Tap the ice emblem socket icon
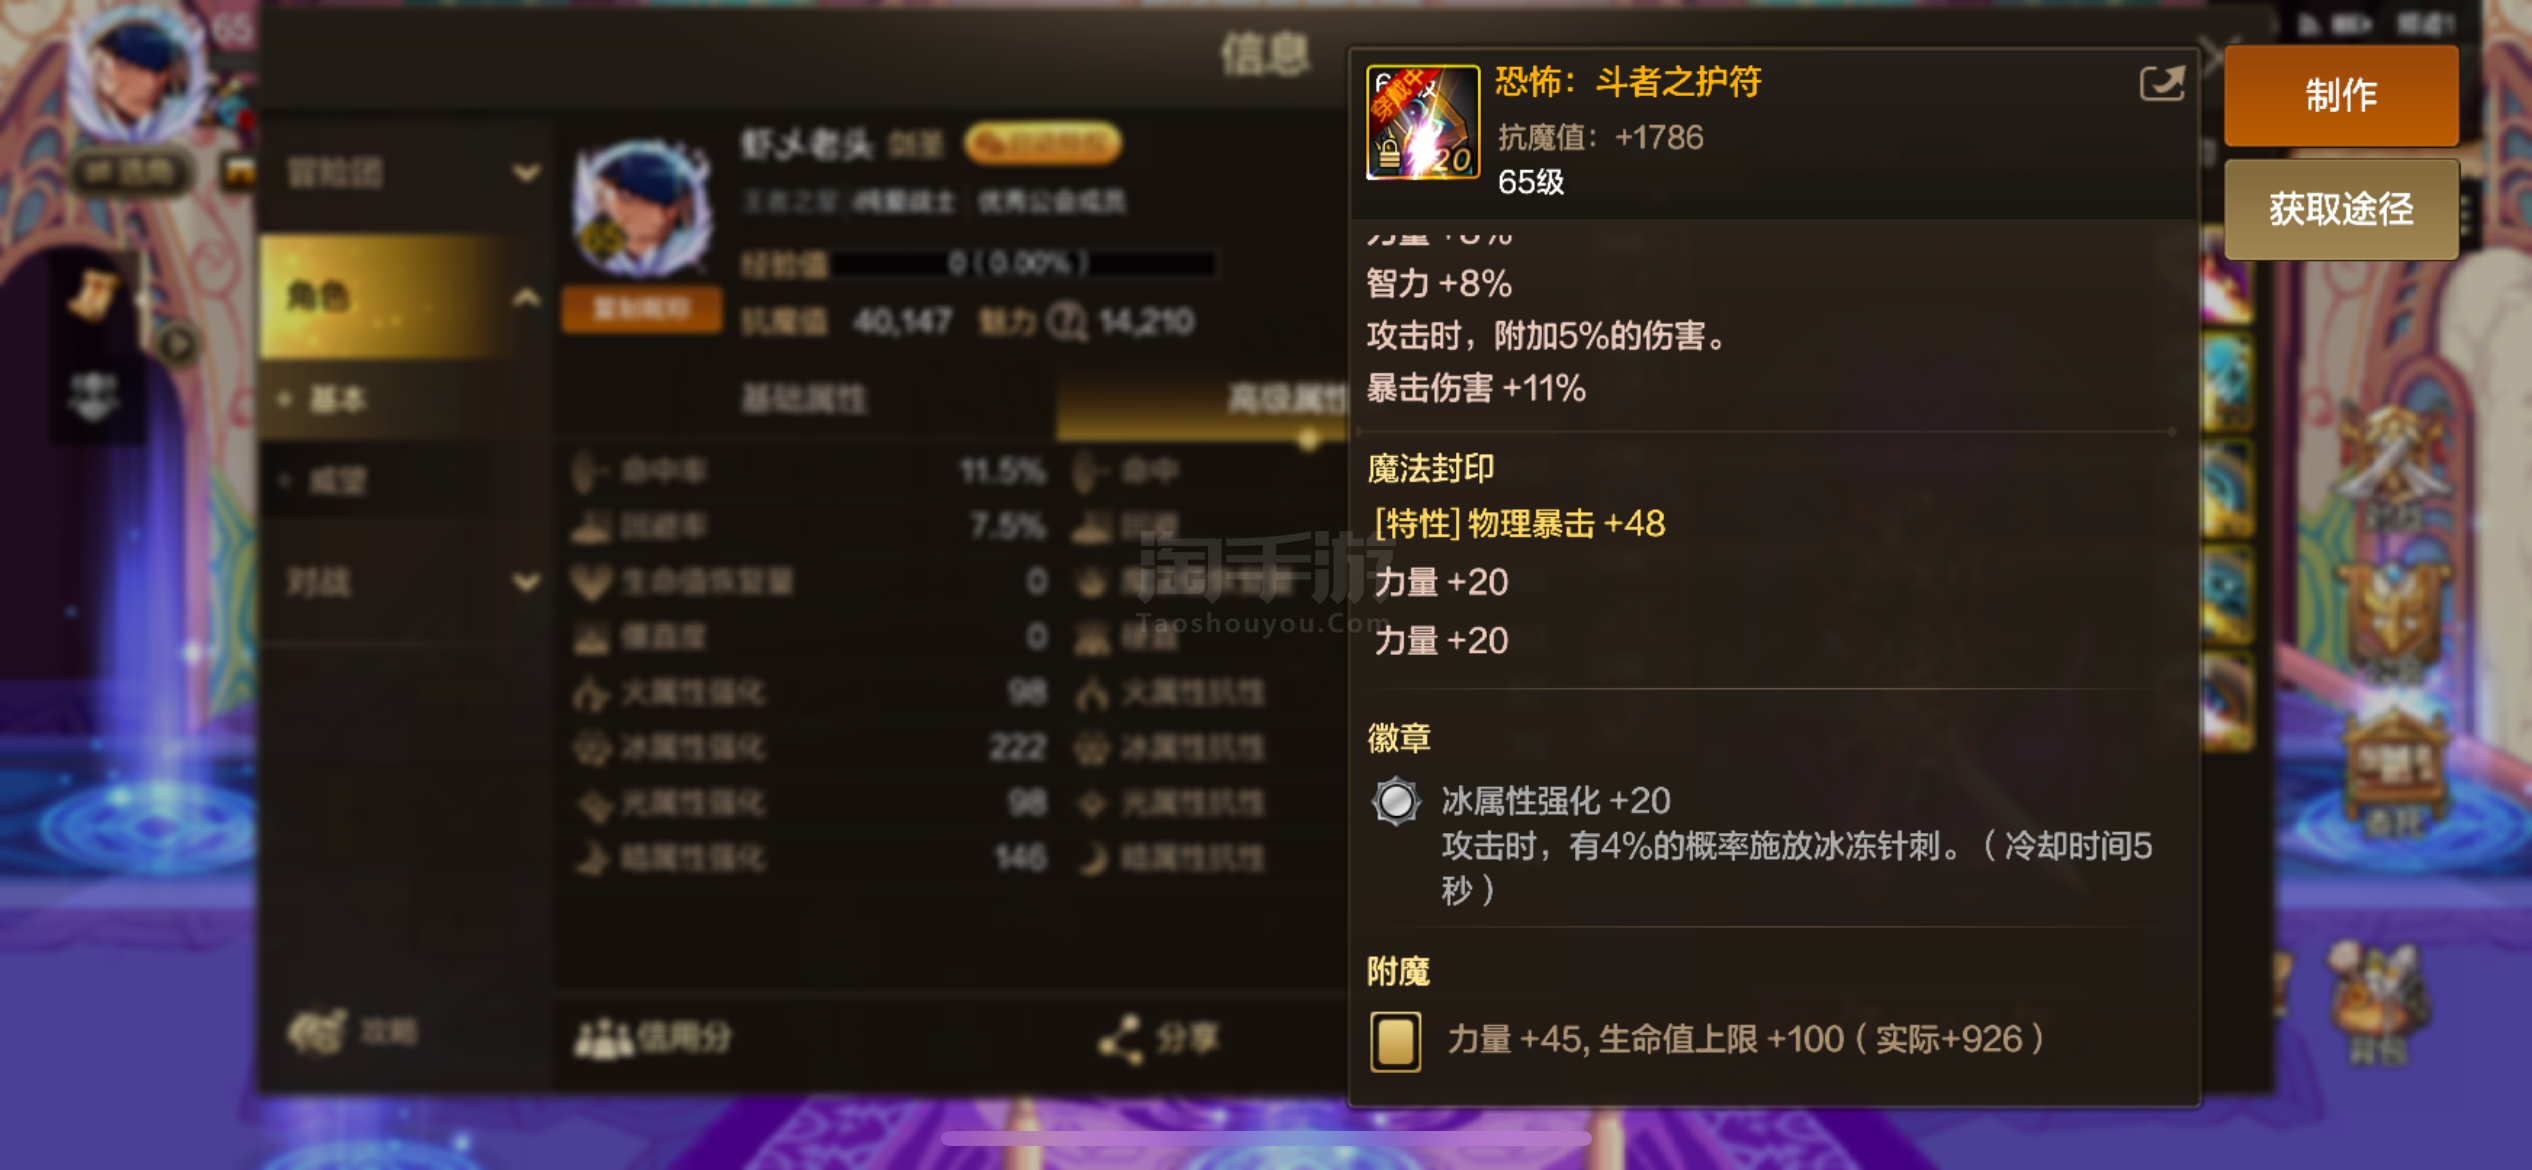Viewport: 2532px width, 1170px height. pos(1395,800)
